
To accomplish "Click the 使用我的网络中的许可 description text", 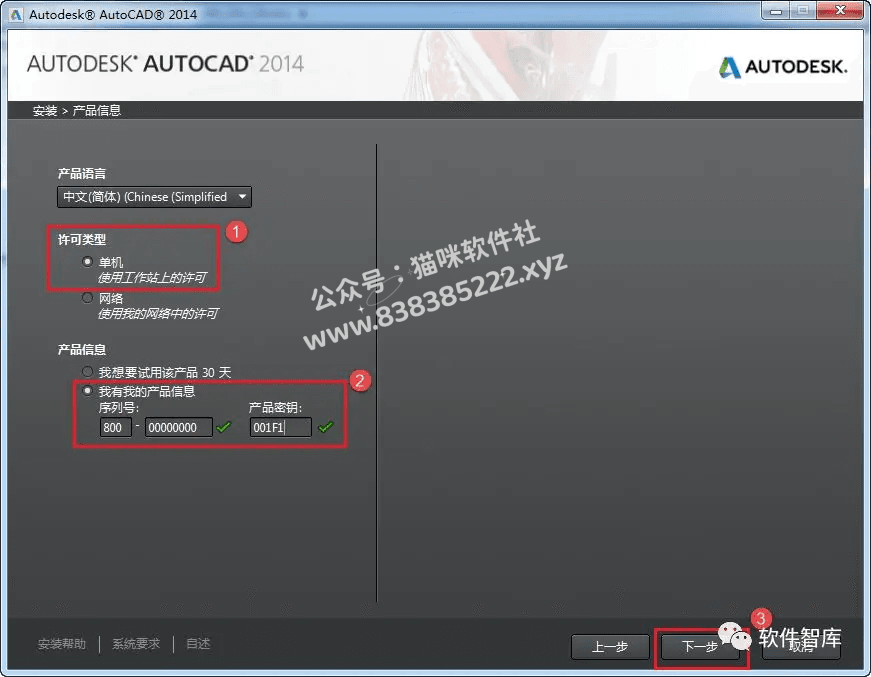I will click(158, 314).
